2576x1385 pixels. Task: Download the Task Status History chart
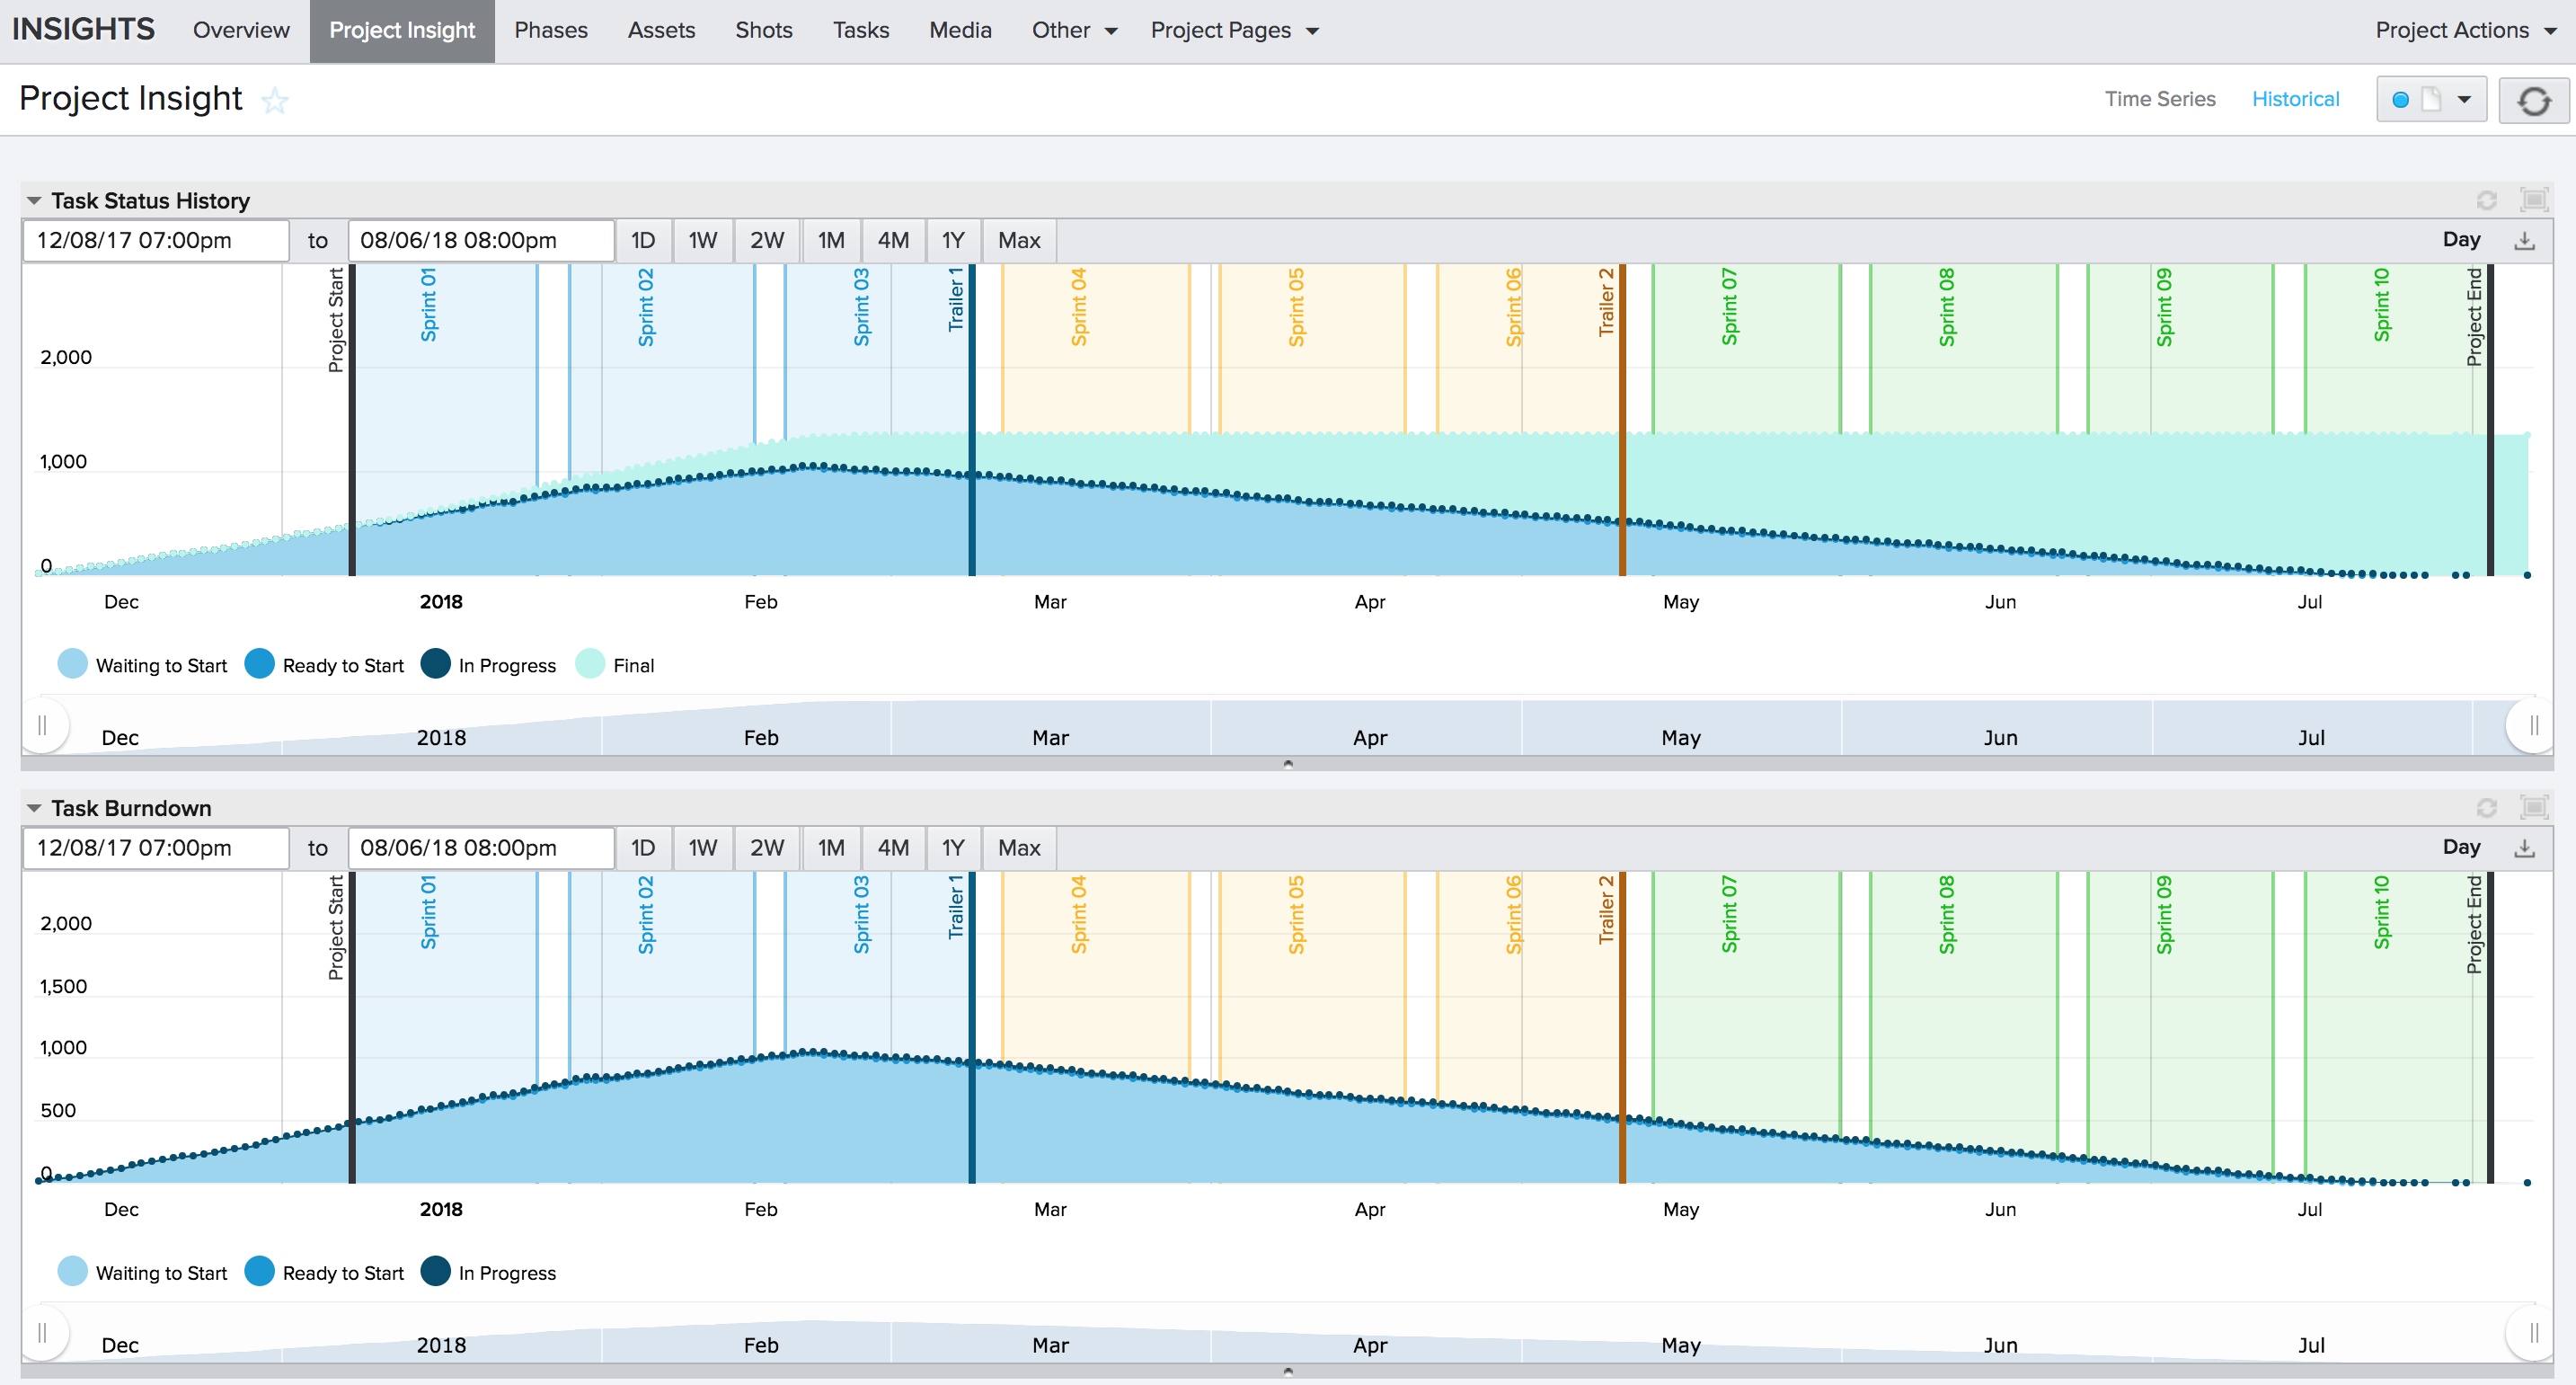(2524, 241)
